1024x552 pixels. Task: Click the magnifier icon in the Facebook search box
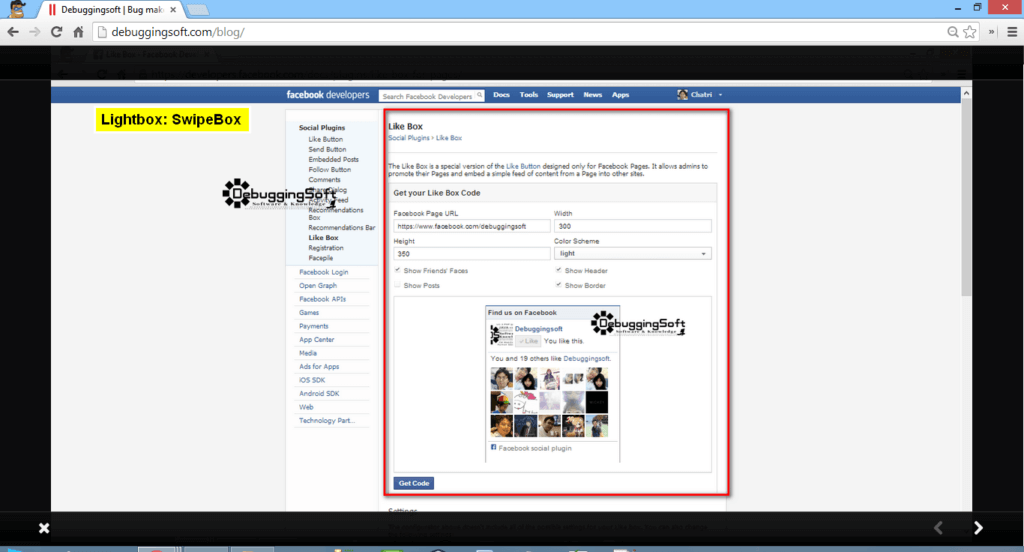[479, 95]
